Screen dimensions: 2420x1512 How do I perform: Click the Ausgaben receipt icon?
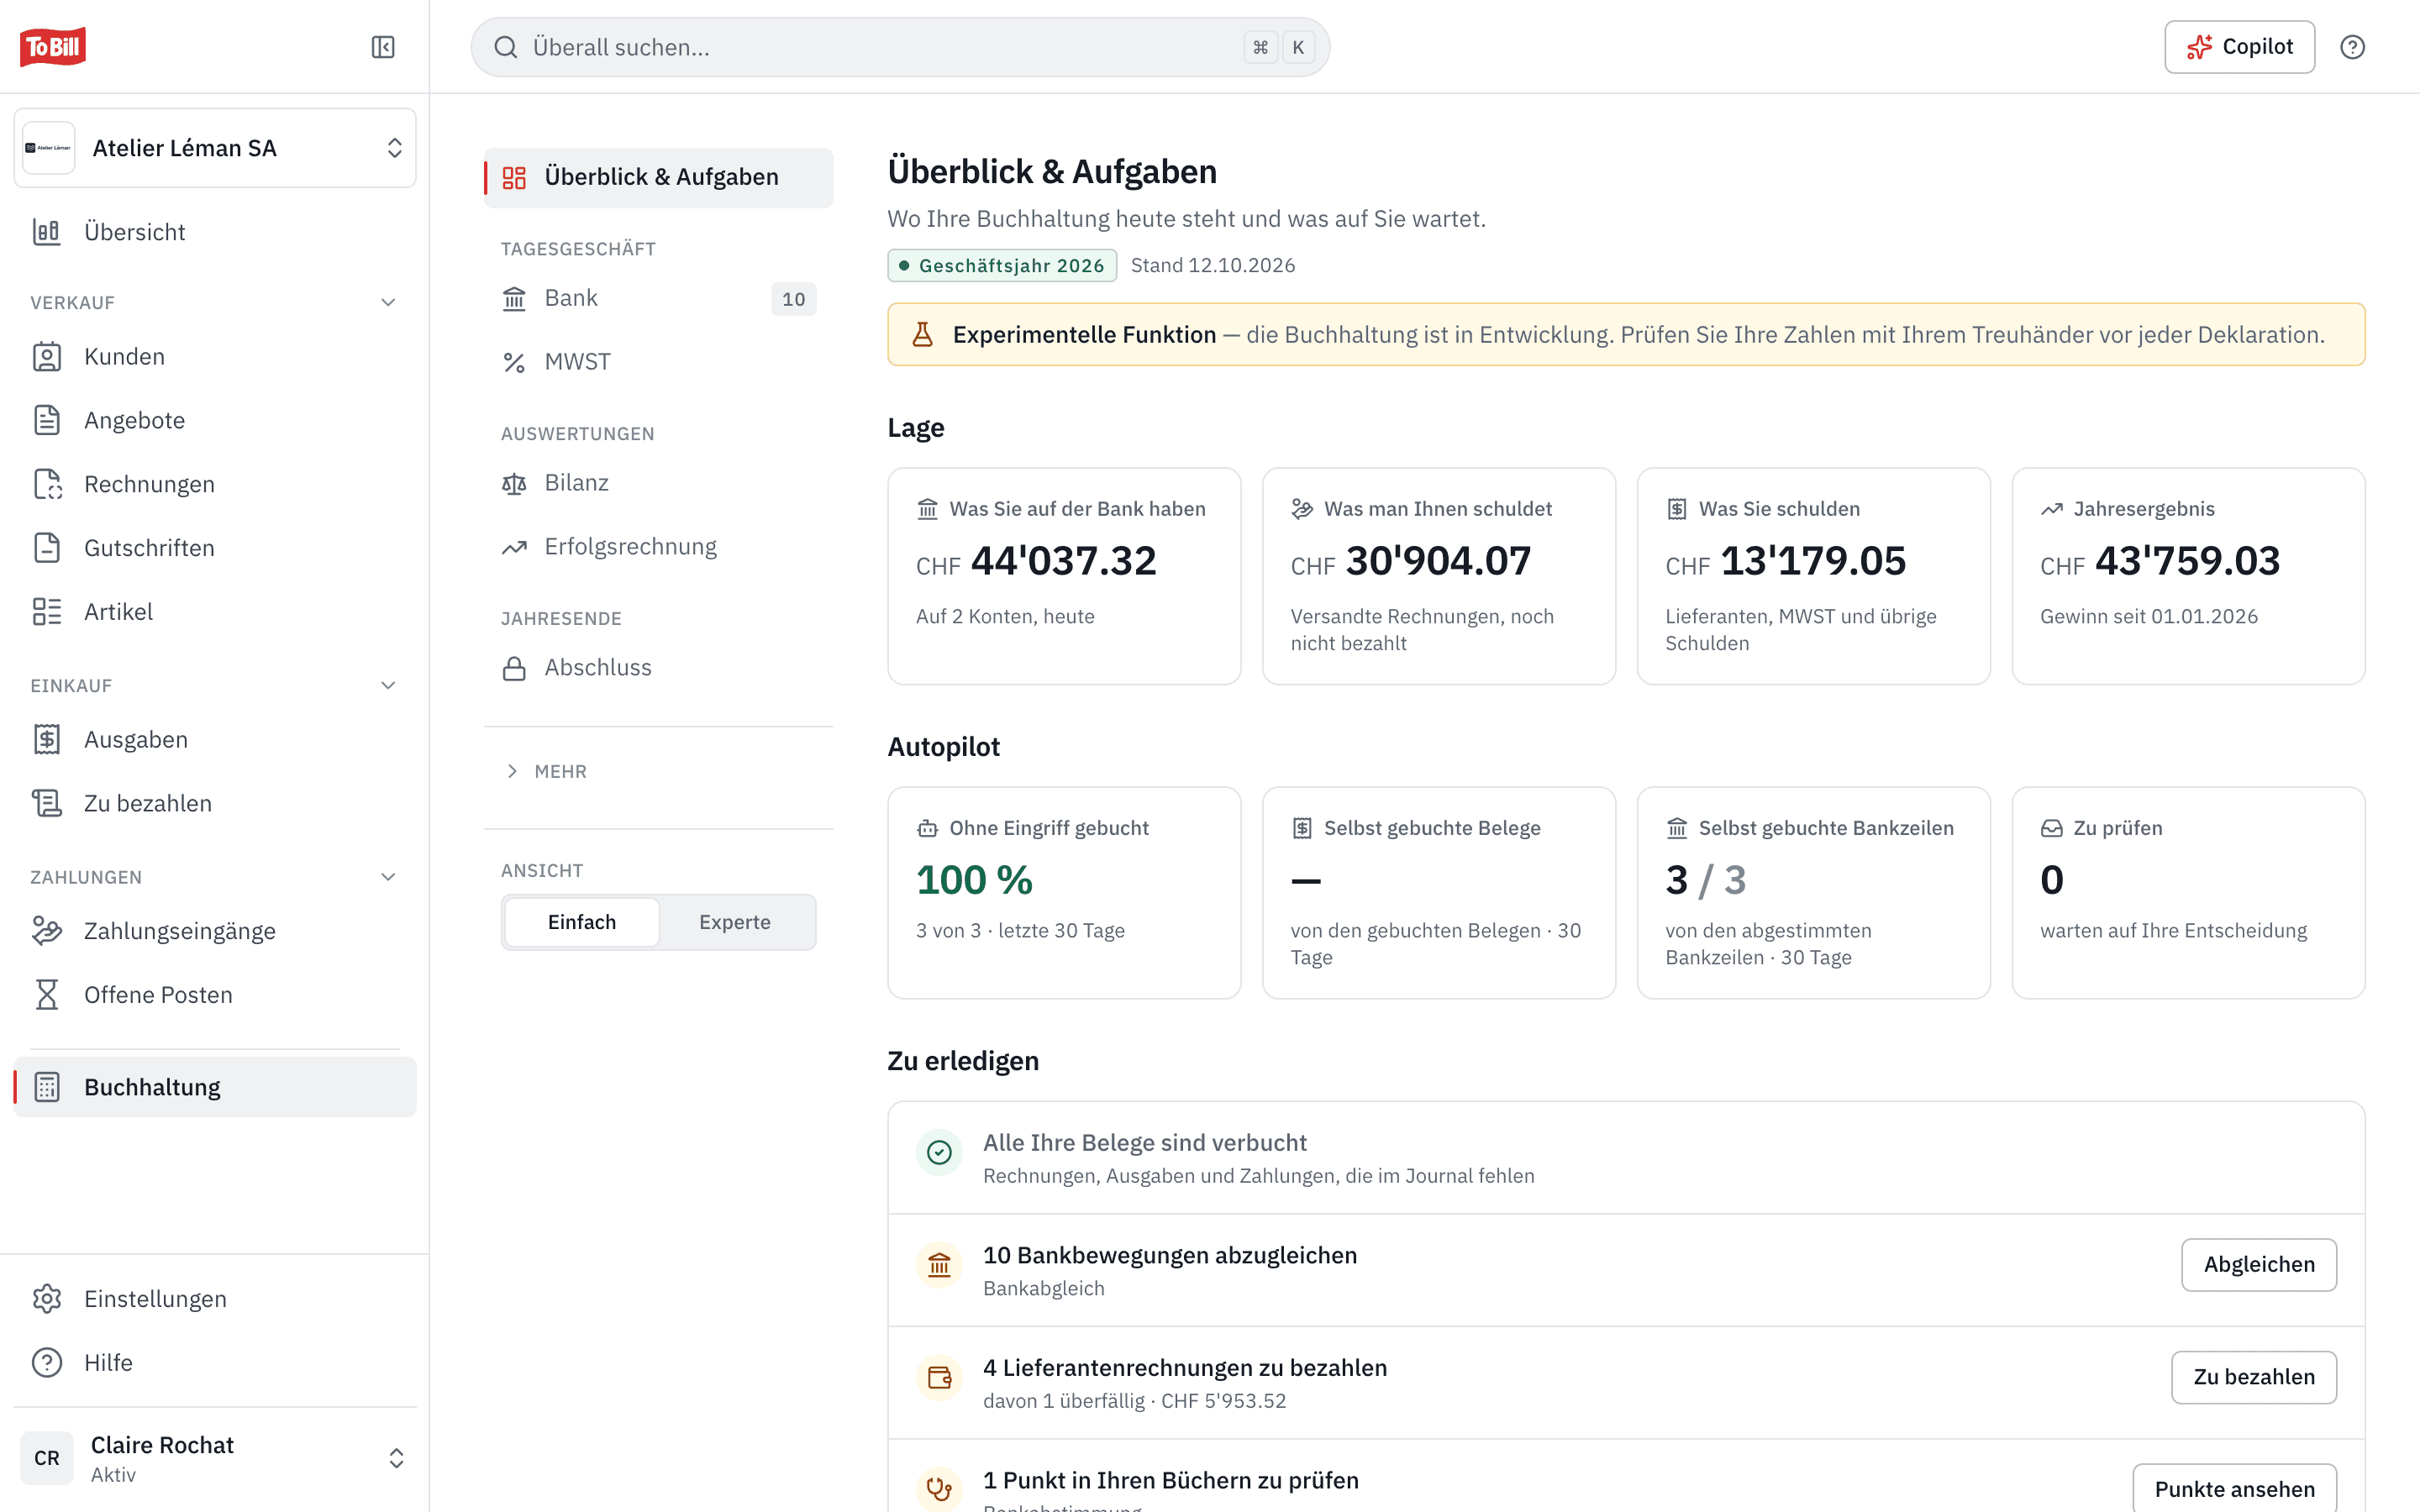pos(47,740)
